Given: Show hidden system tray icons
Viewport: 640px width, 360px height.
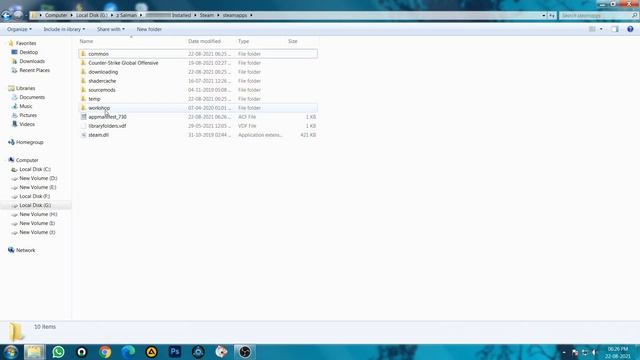Looking at the screenshot, I should click(564, 352).
